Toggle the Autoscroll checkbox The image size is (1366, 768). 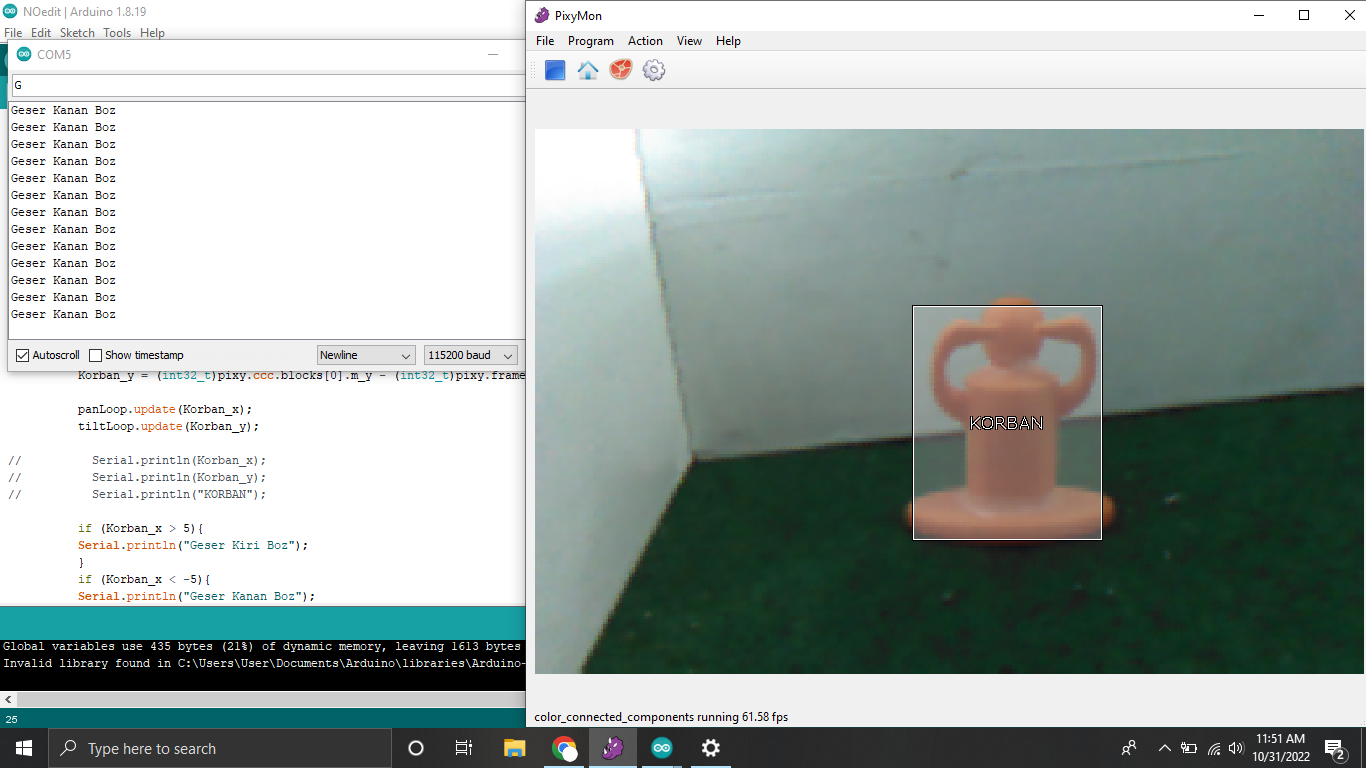(x=23, y=355)
